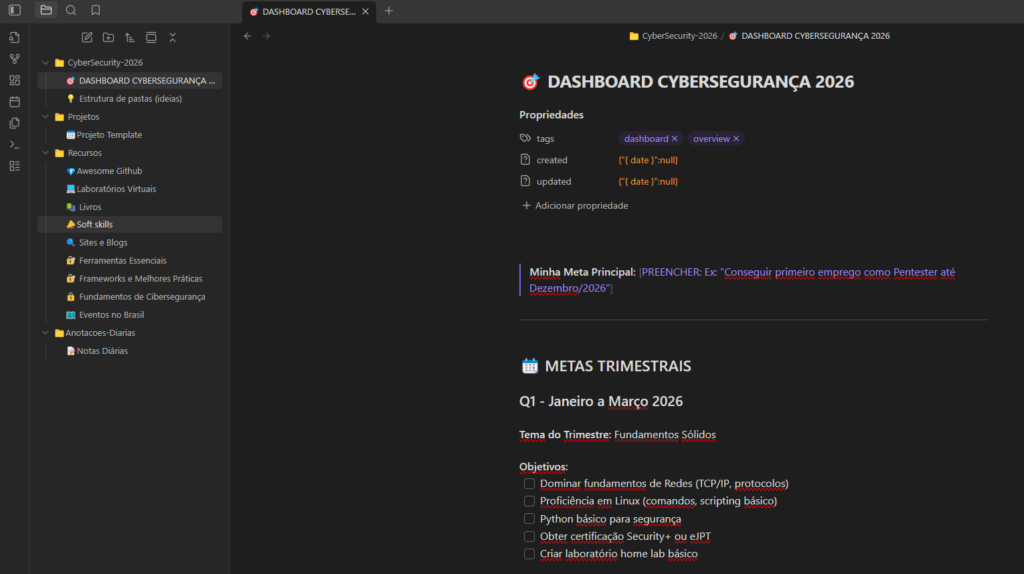Check 'Python básico para segurança' checkbox
The width and height of the screenshot is (1024, 574).
pos(529,519)
